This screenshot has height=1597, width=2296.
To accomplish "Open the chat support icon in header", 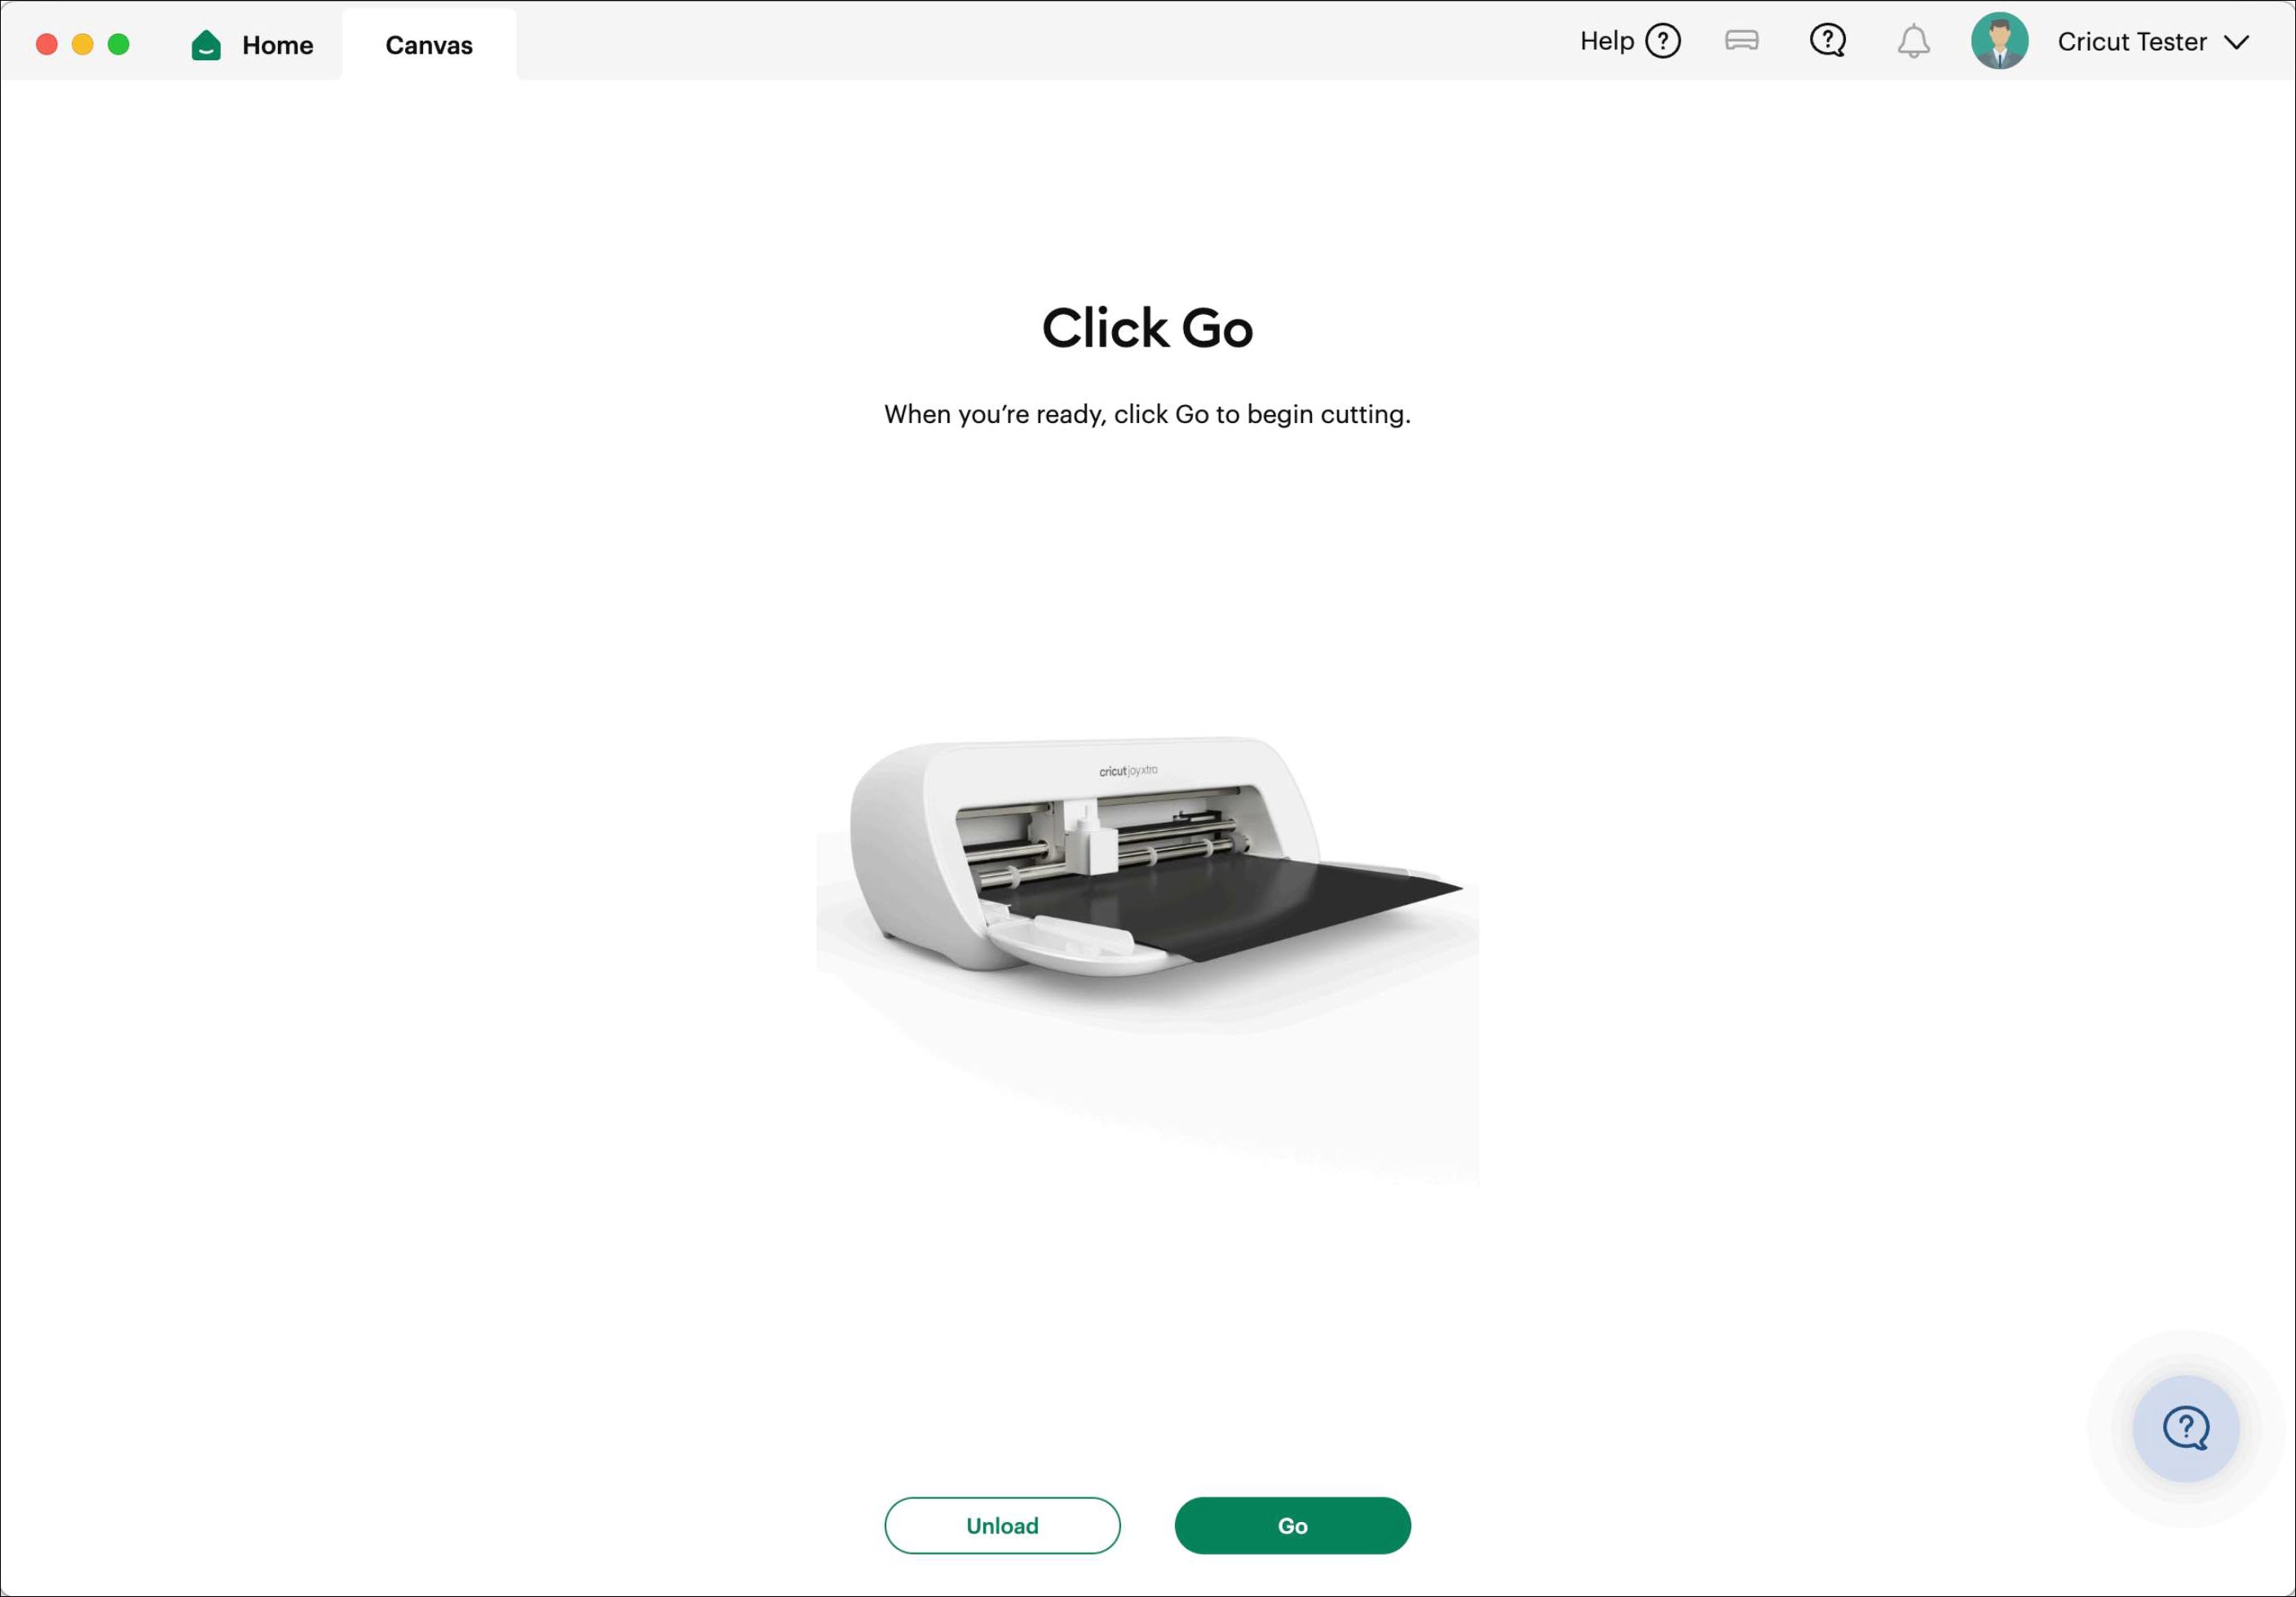I will (1828, 41).
